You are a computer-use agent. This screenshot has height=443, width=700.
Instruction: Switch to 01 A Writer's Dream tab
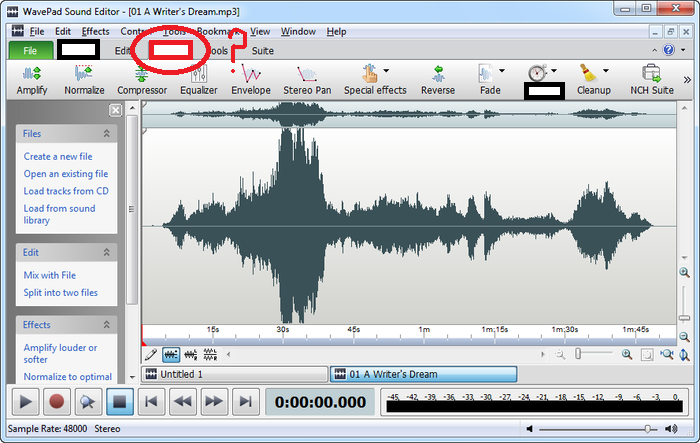(424, 374)
